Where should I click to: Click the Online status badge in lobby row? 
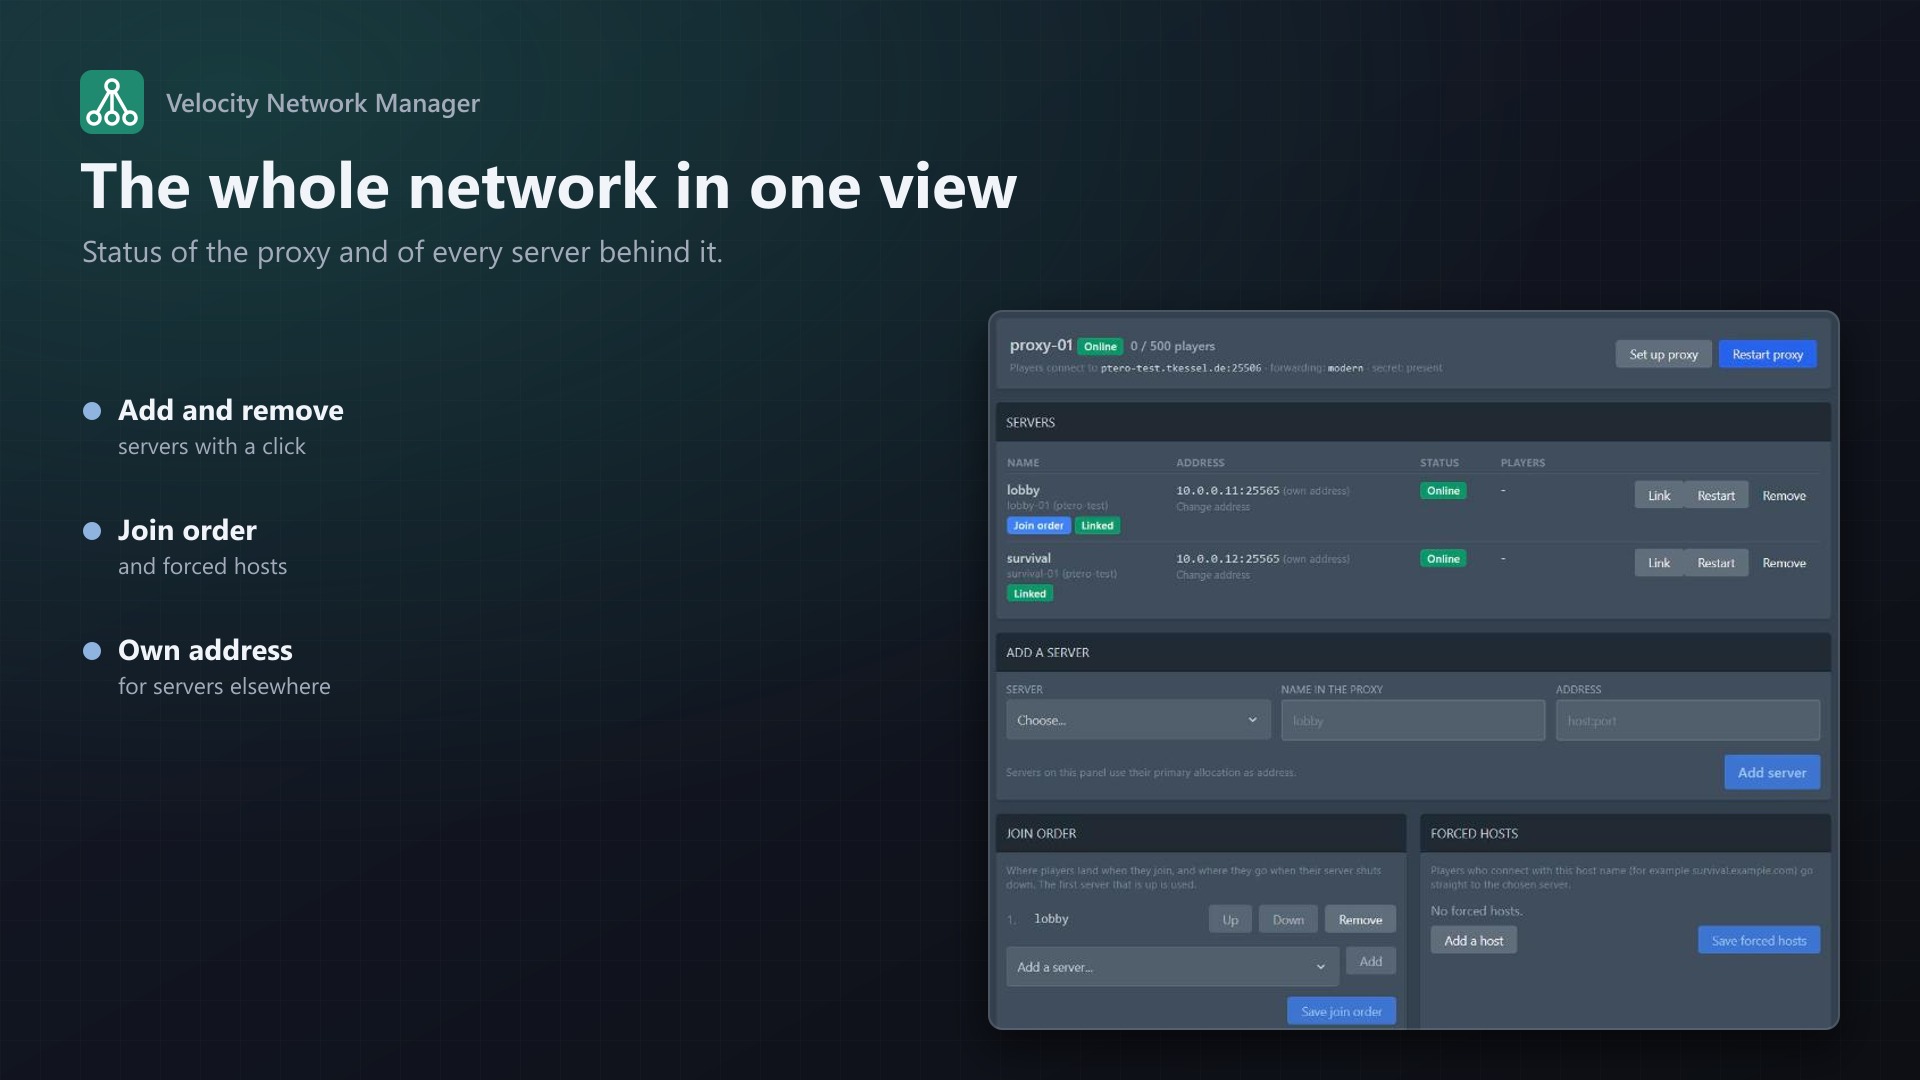(1443, 490)
